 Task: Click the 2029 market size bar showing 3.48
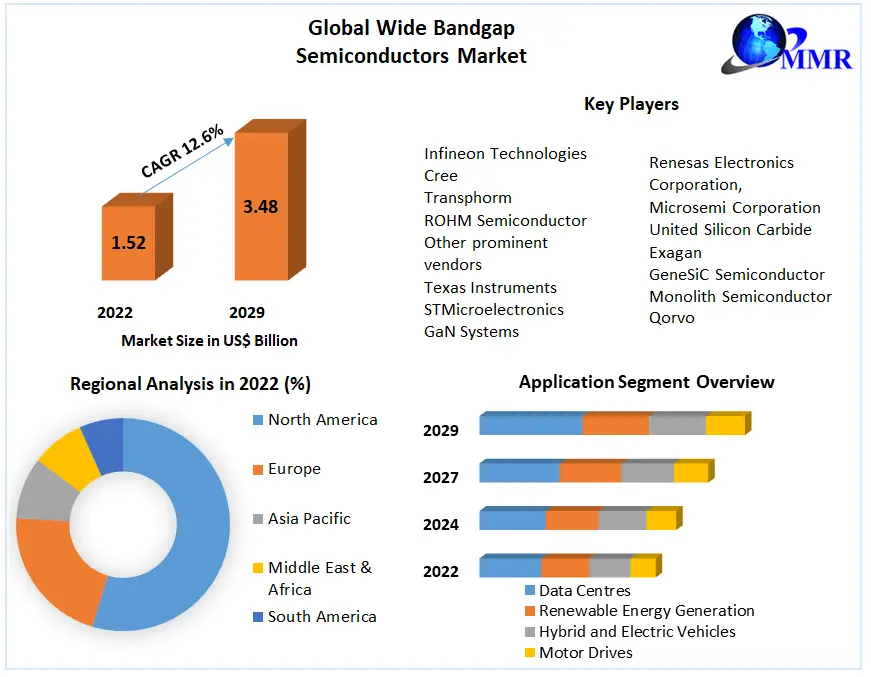pyautogui.click(x=261, y=207)
